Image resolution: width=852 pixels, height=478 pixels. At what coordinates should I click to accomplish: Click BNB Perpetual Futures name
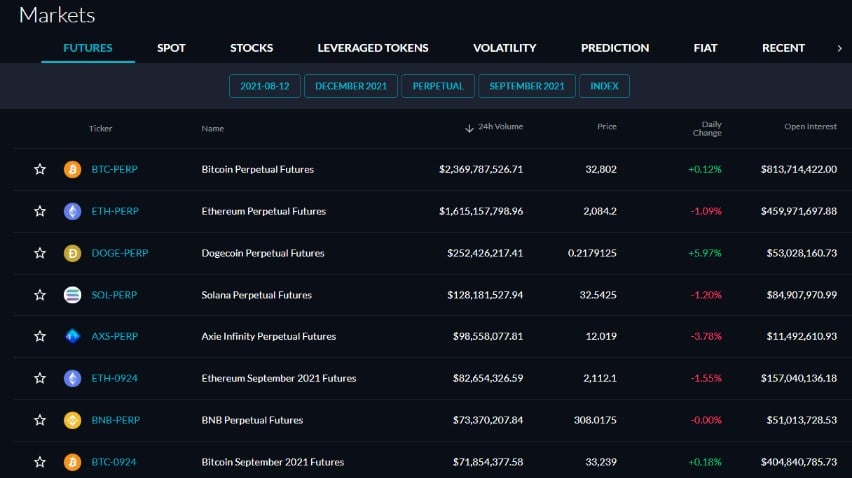click(x=252, y=420)
